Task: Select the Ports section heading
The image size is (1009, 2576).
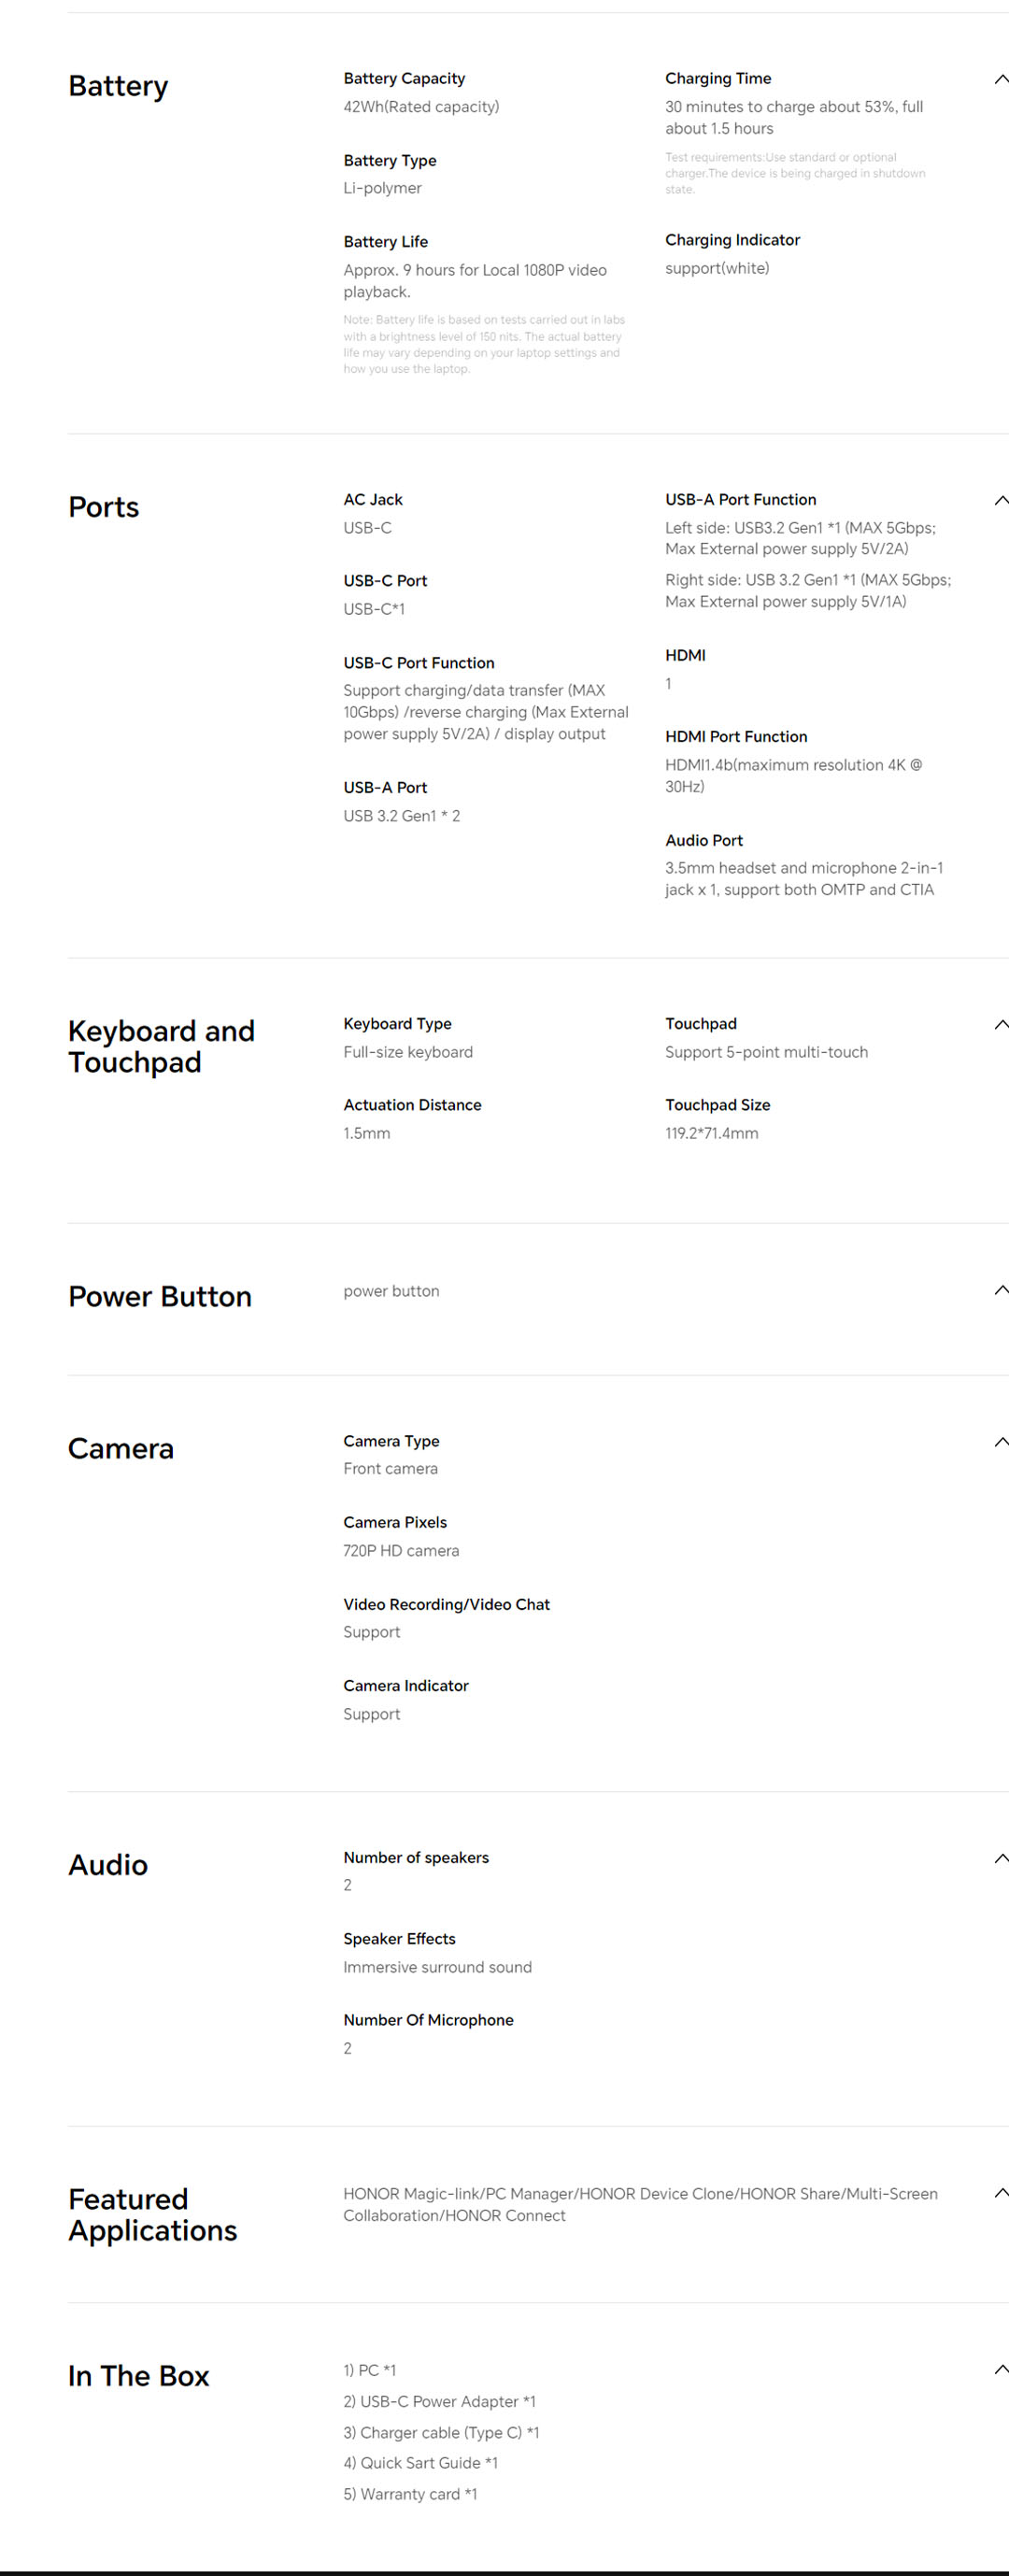Action: pyautogui.click(x=104, y=508)
